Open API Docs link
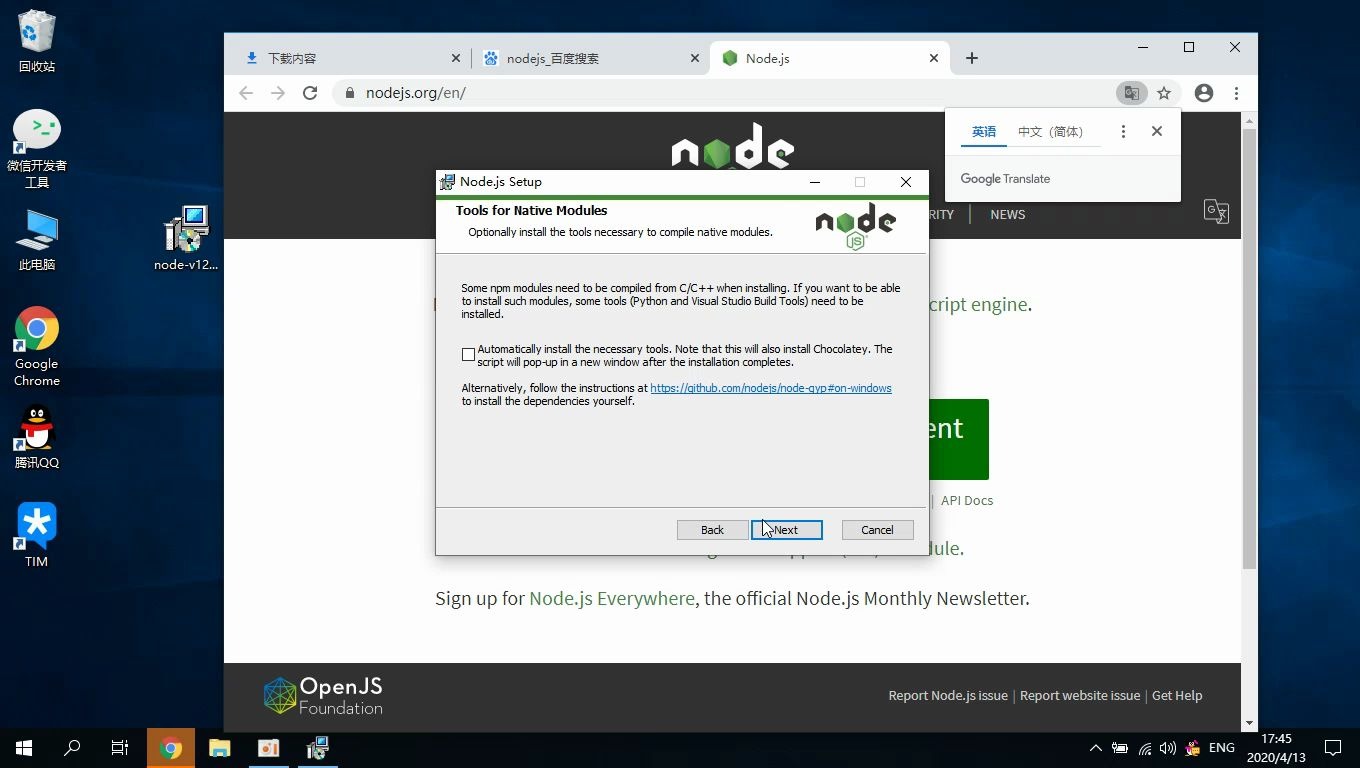Viewport: 1360px width, 768px height. coord(966,500)
